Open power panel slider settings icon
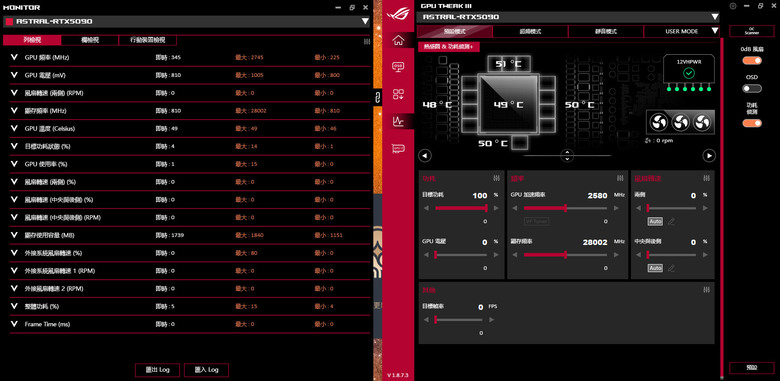This screenshot has height=381, width=780. 496,178
